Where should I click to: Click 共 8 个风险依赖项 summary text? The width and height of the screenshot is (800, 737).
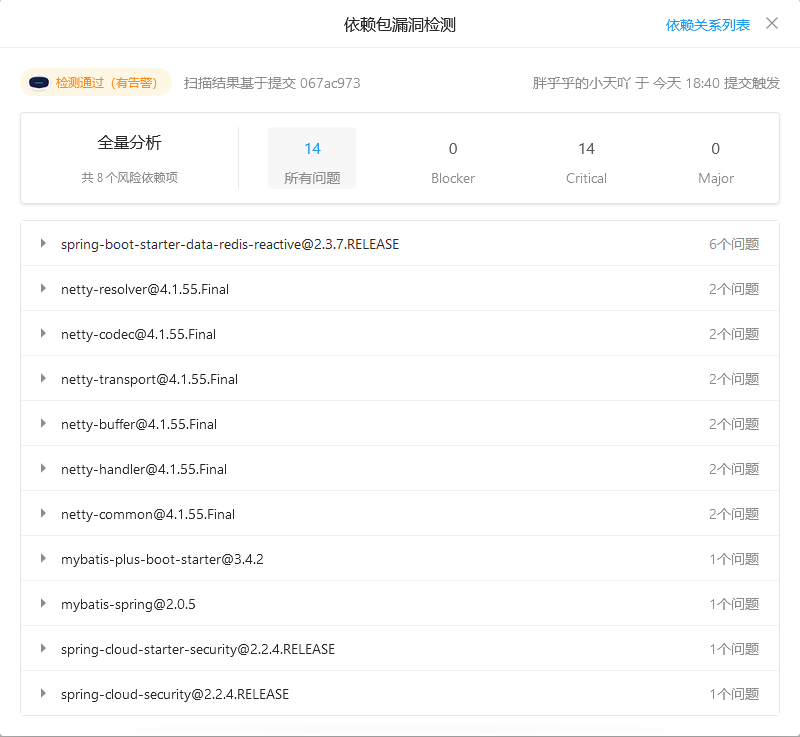click(x=130, y=177)
